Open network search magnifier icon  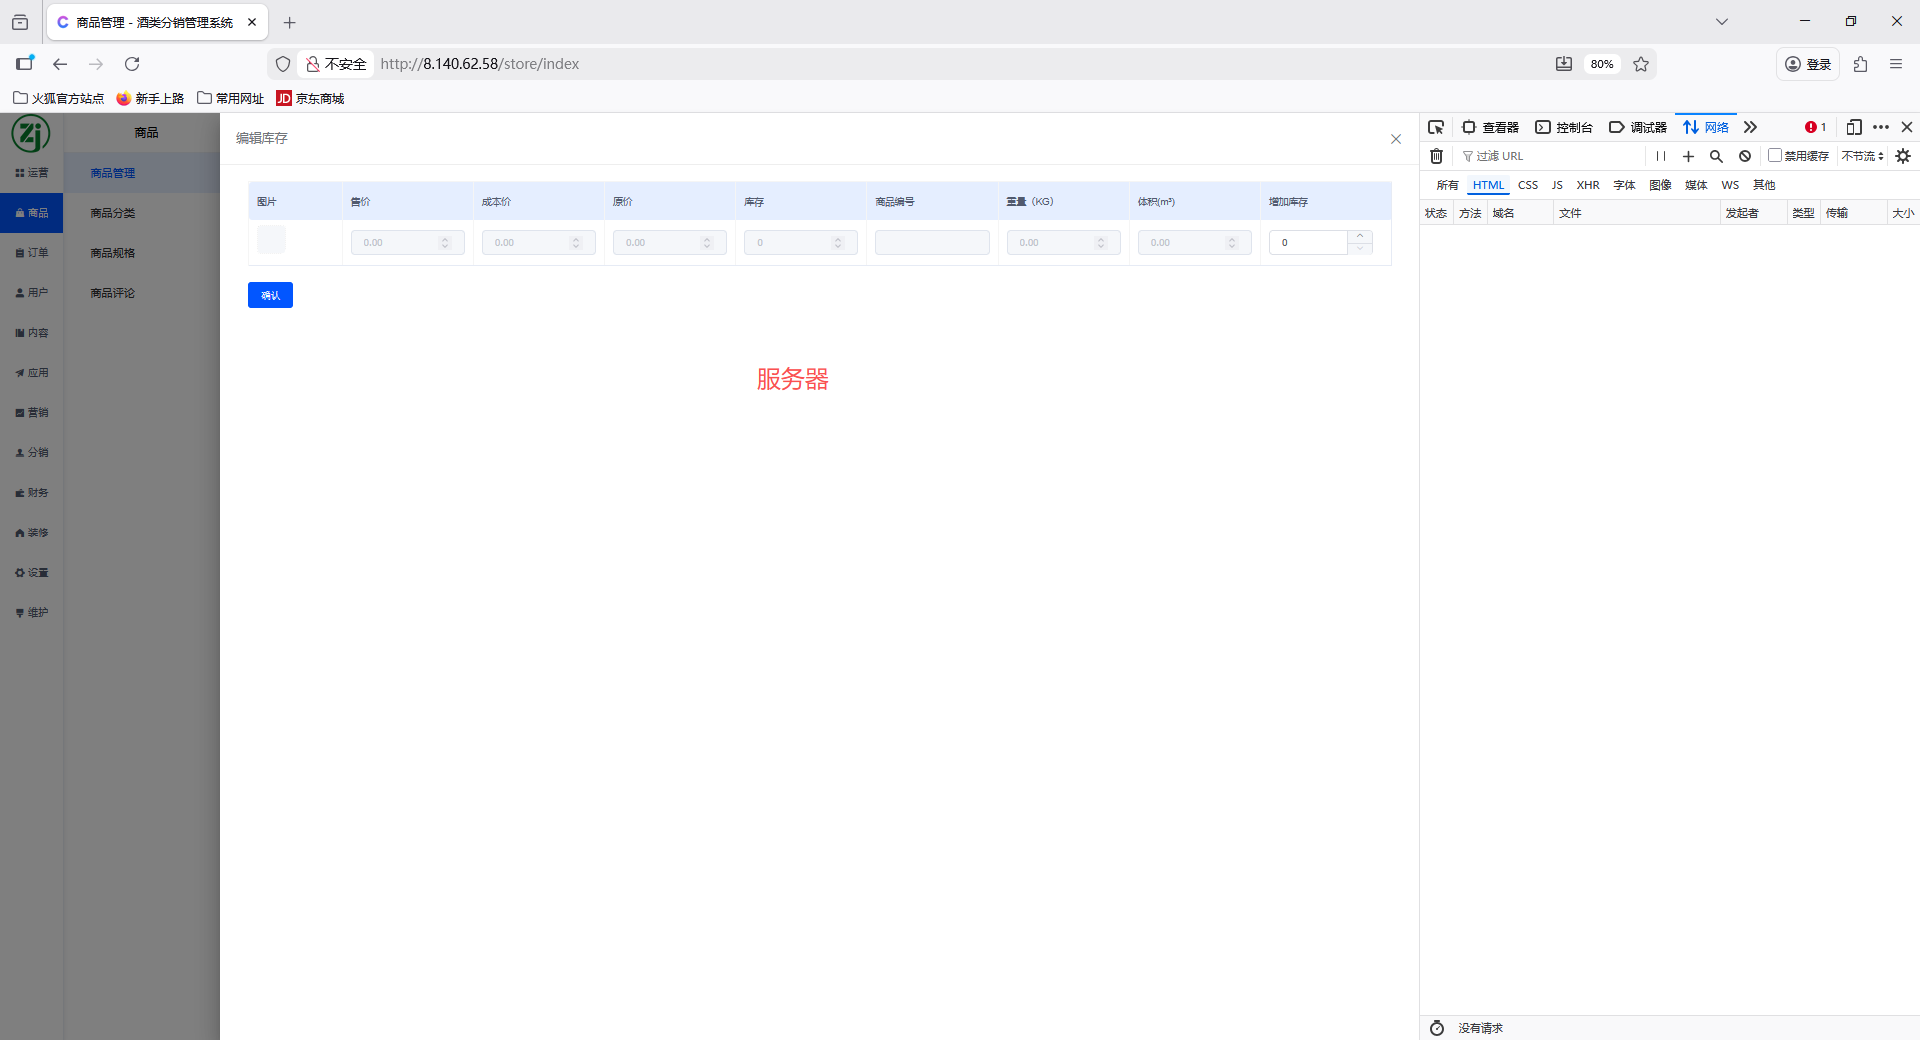(x=1716, y=156)
